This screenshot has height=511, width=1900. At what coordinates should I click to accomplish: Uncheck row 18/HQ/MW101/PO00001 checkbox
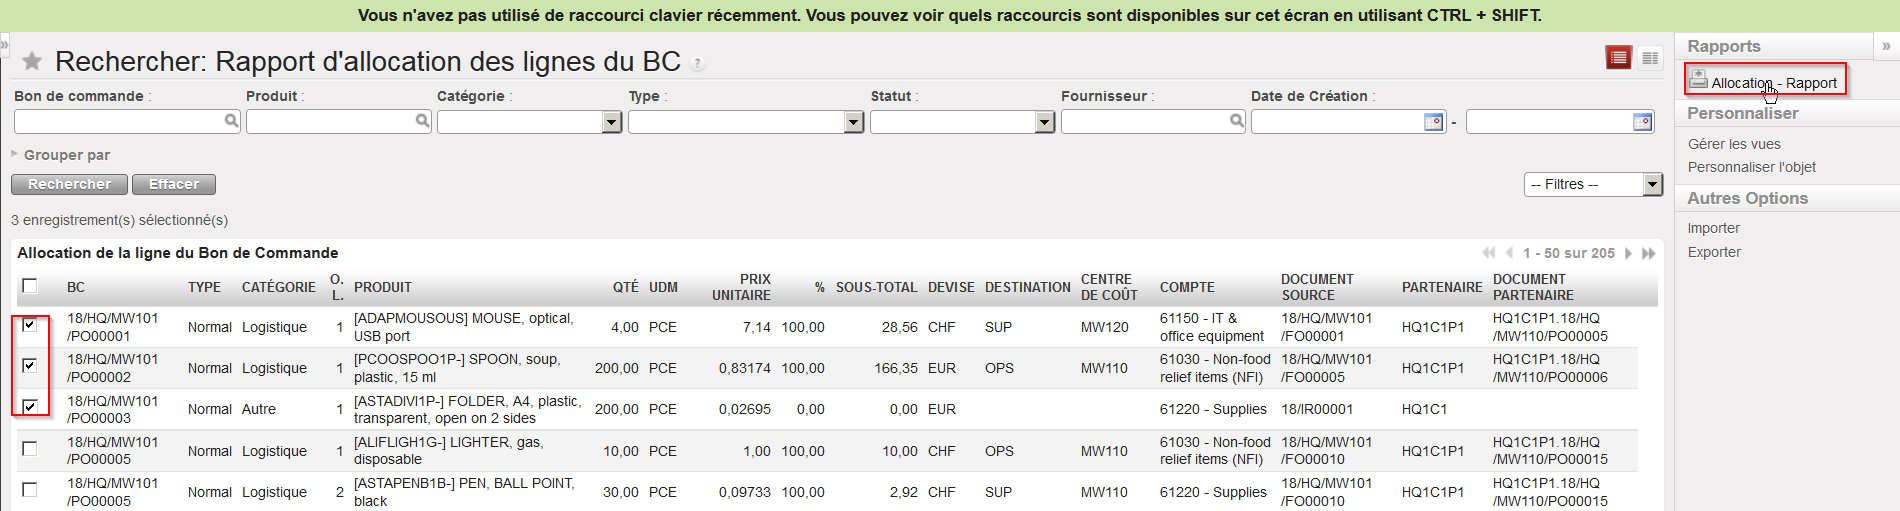tap(30, 325)
